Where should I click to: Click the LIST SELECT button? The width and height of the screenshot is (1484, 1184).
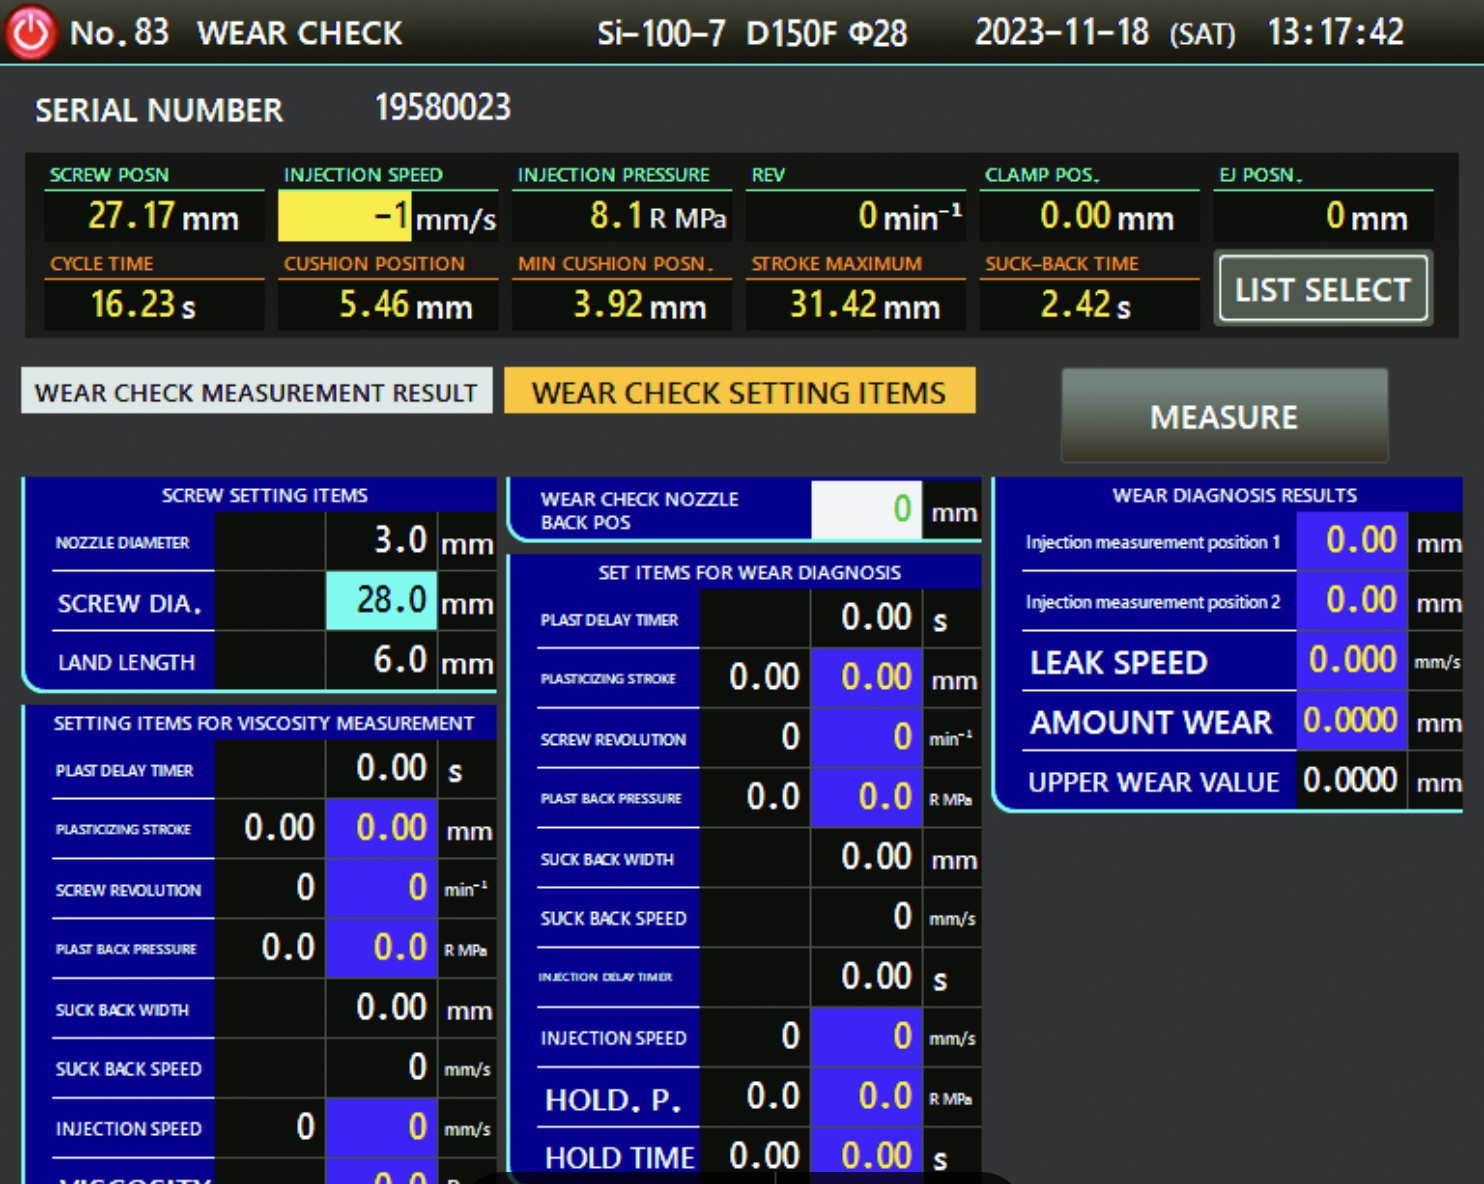point(1322,290)
